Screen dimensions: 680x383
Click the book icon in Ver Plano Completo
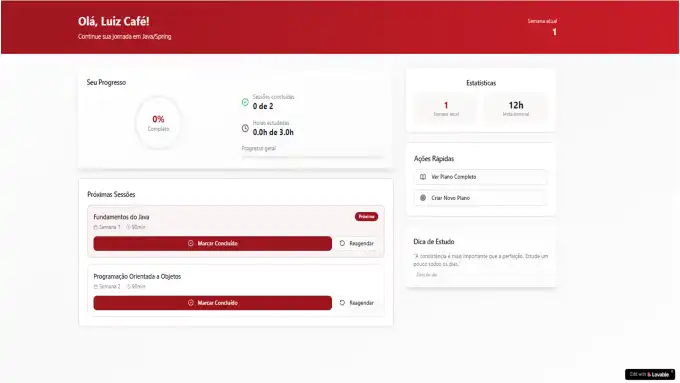(423, 177)
